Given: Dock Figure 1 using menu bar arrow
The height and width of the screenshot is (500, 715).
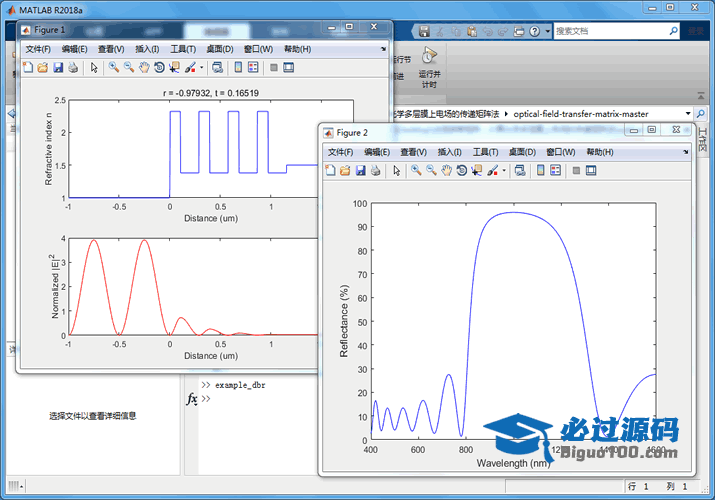Looking at the screenshot, I should pos(383,48).
